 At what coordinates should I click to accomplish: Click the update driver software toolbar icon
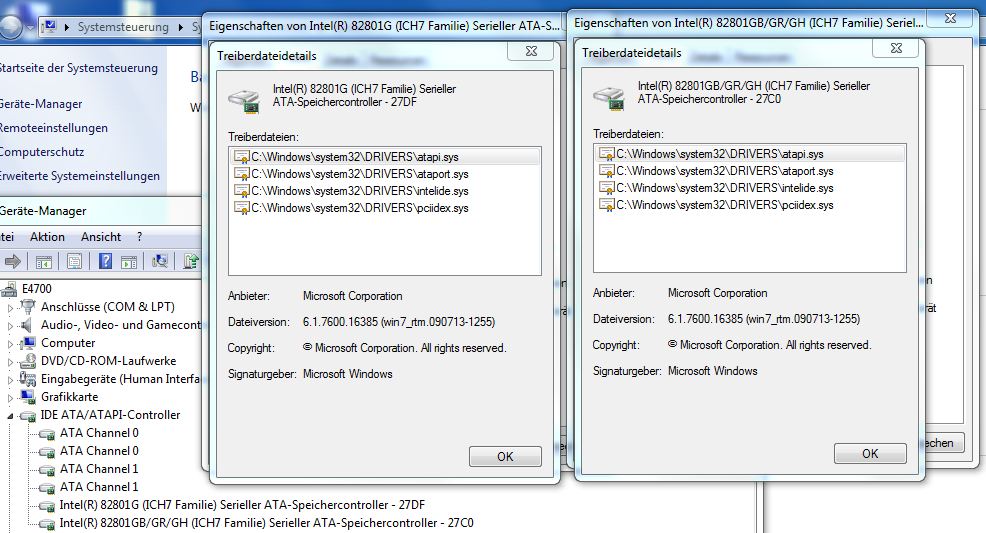click(x=191, y=261)
